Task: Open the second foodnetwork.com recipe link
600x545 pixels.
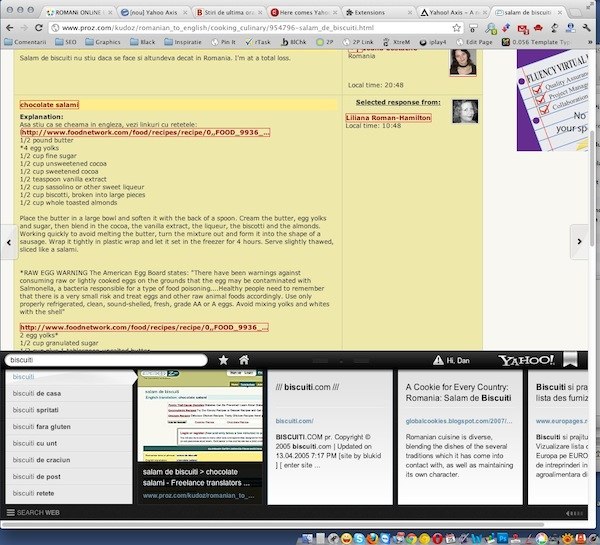Action: pos(144,328)
